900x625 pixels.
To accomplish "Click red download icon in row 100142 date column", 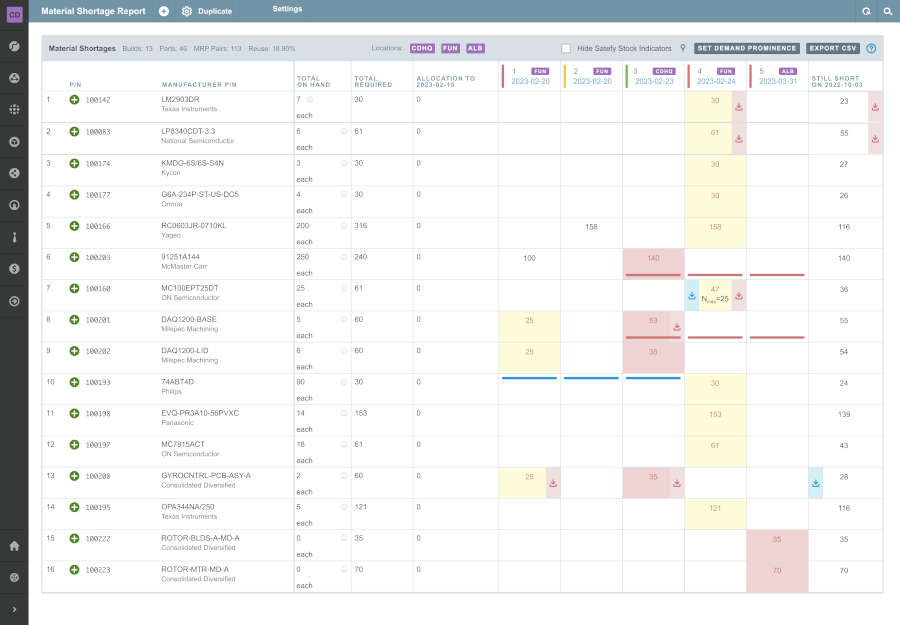I will tap(739, 107).
